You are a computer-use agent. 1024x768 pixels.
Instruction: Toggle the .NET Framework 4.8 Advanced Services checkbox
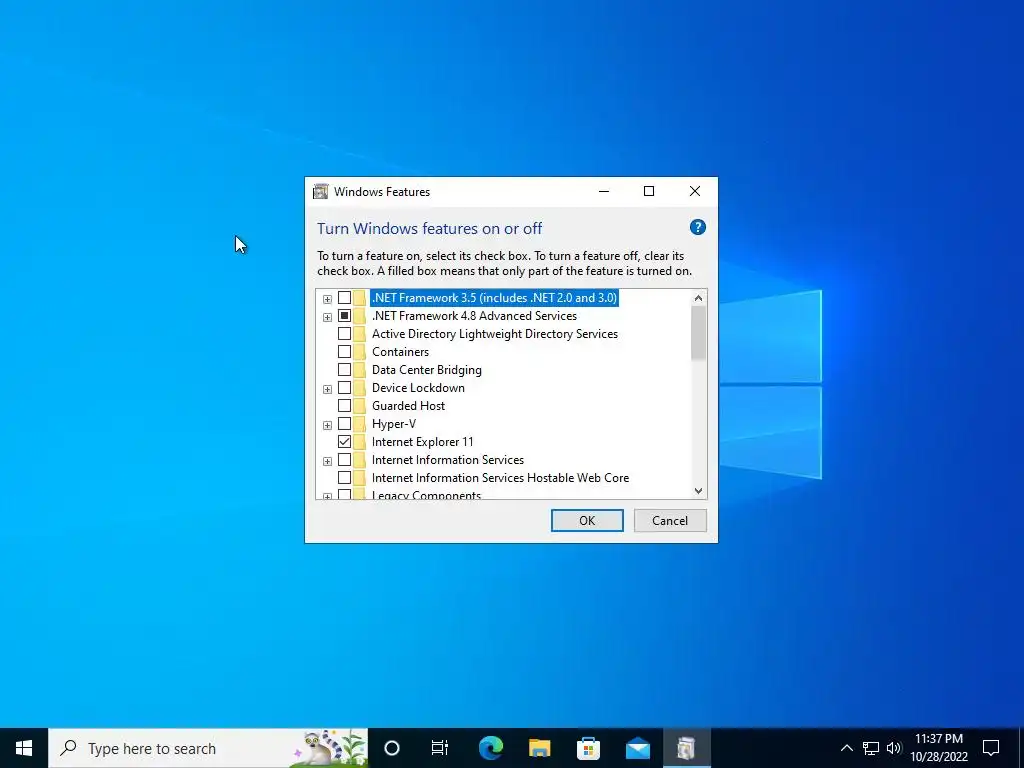tap(344, 316)
